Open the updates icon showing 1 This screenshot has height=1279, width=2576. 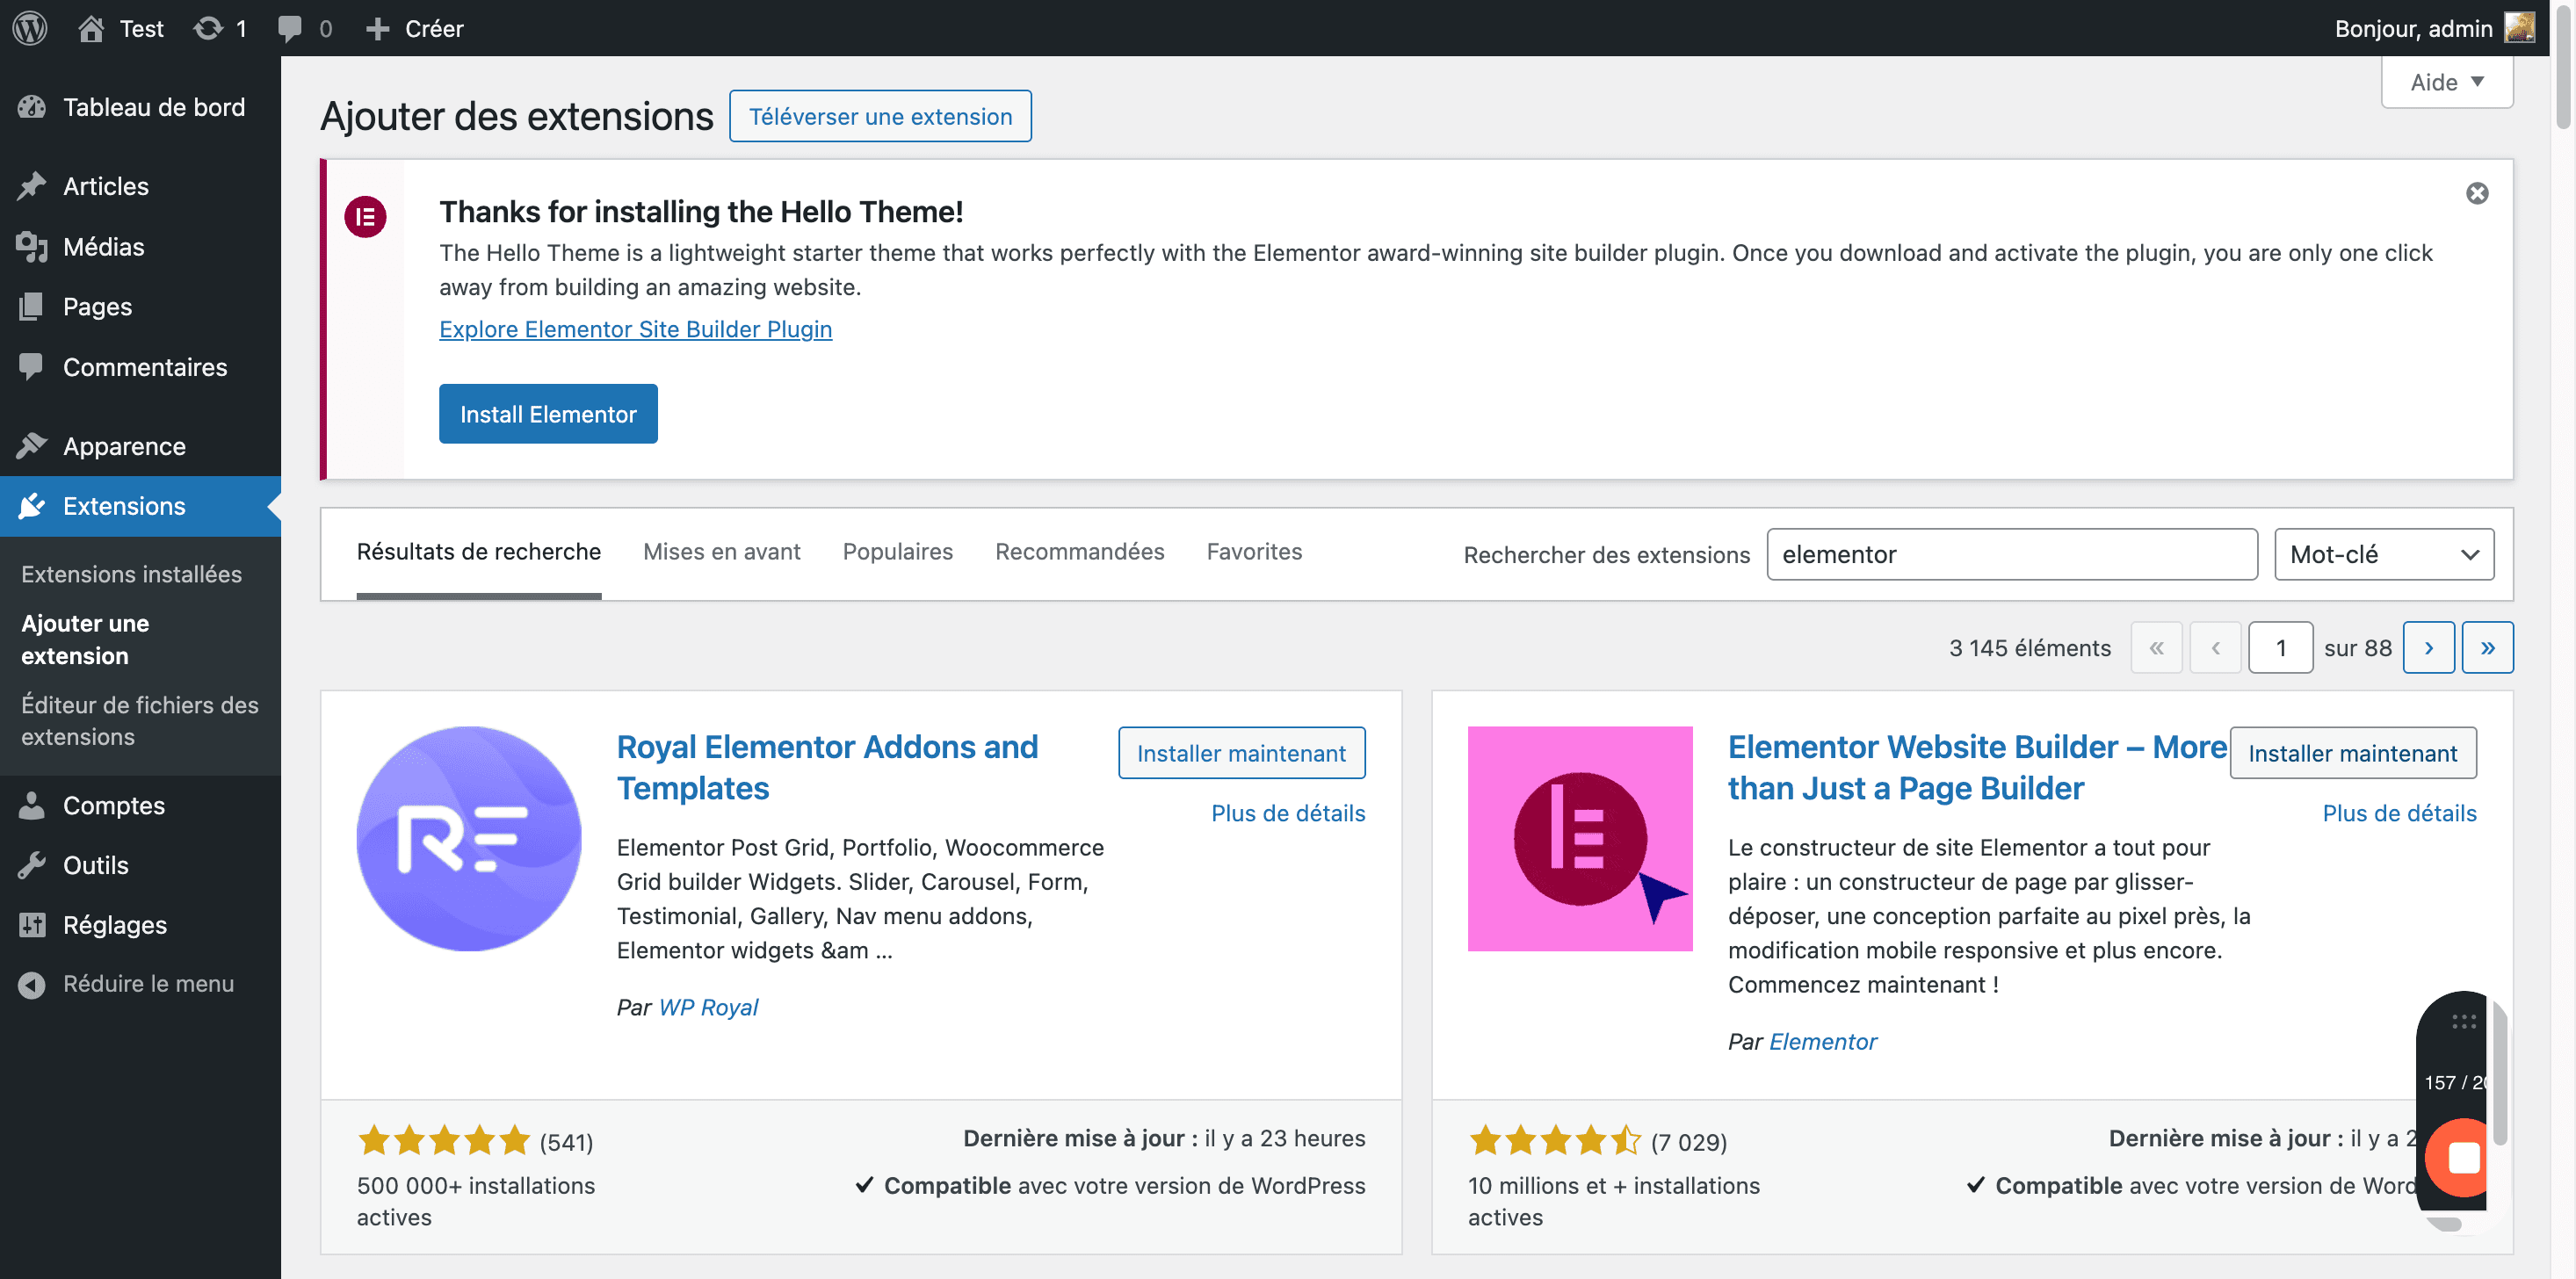[208, 28]
